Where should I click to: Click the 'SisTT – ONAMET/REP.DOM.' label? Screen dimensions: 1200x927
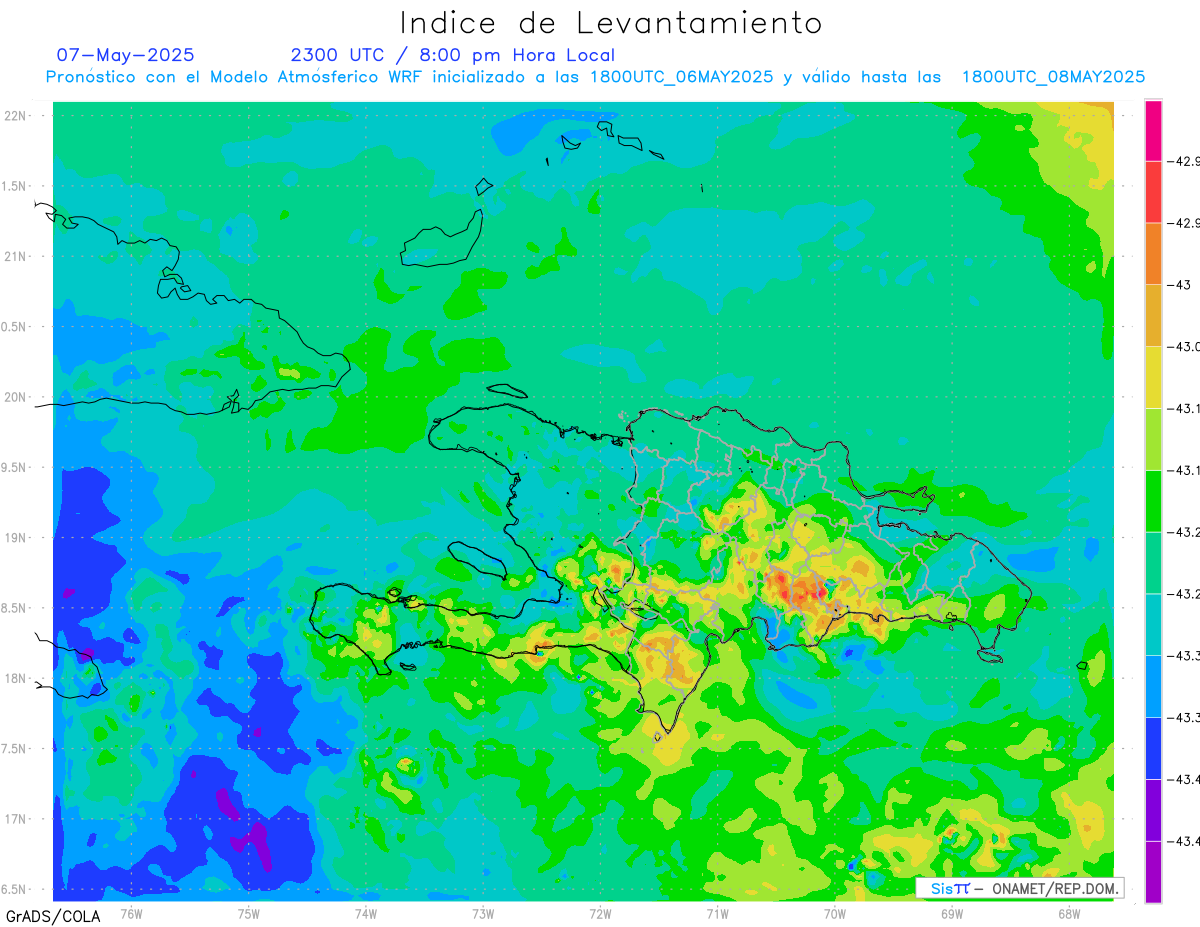click(x=1020, y=888)
